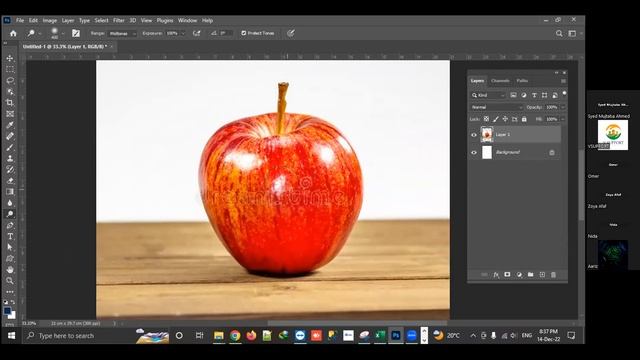Create new fill or adjustment layer icon
This screenshot has width=640, height=360.
pos(519,275)
